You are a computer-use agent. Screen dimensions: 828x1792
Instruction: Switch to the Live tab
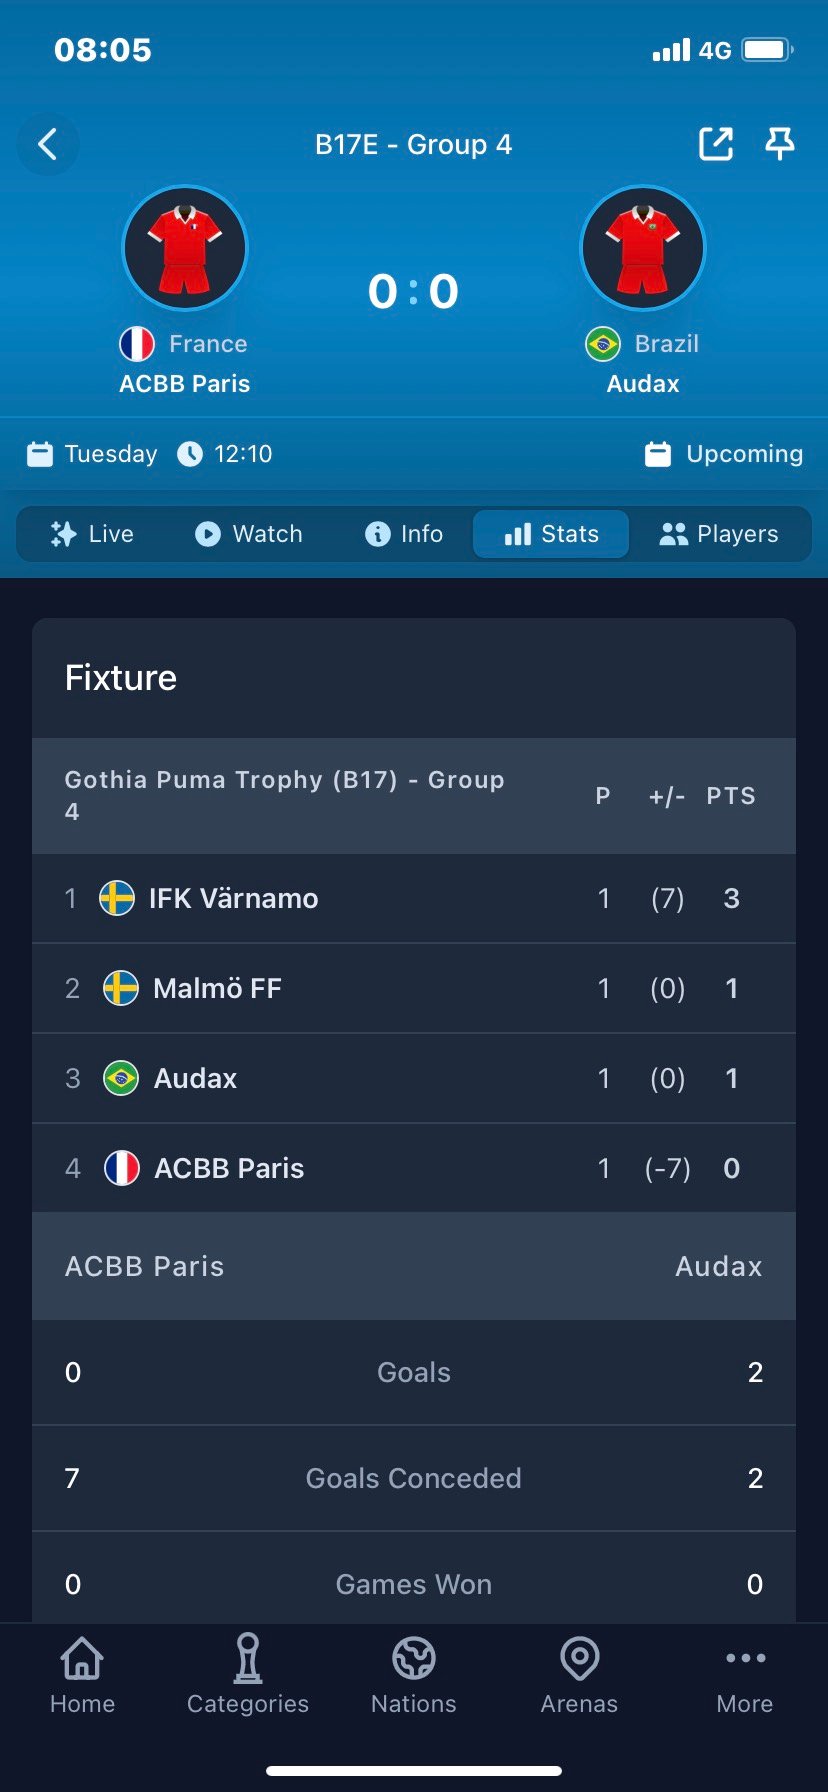pyautogui.click(x=92, y=534)
